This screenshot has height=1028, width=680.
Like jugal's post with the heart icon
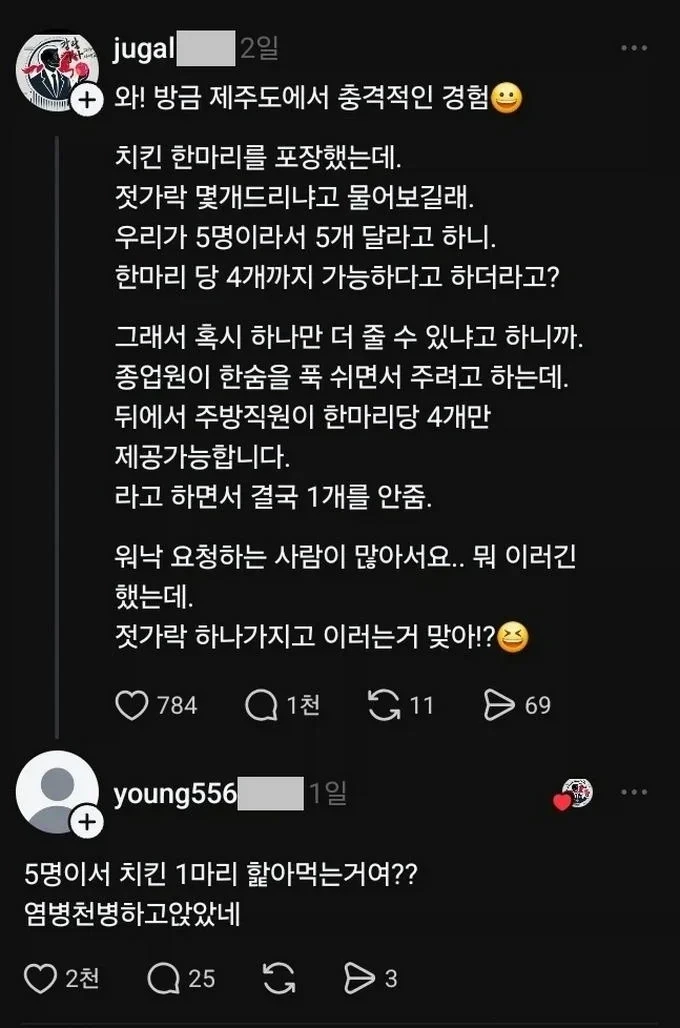coord(132,705)
